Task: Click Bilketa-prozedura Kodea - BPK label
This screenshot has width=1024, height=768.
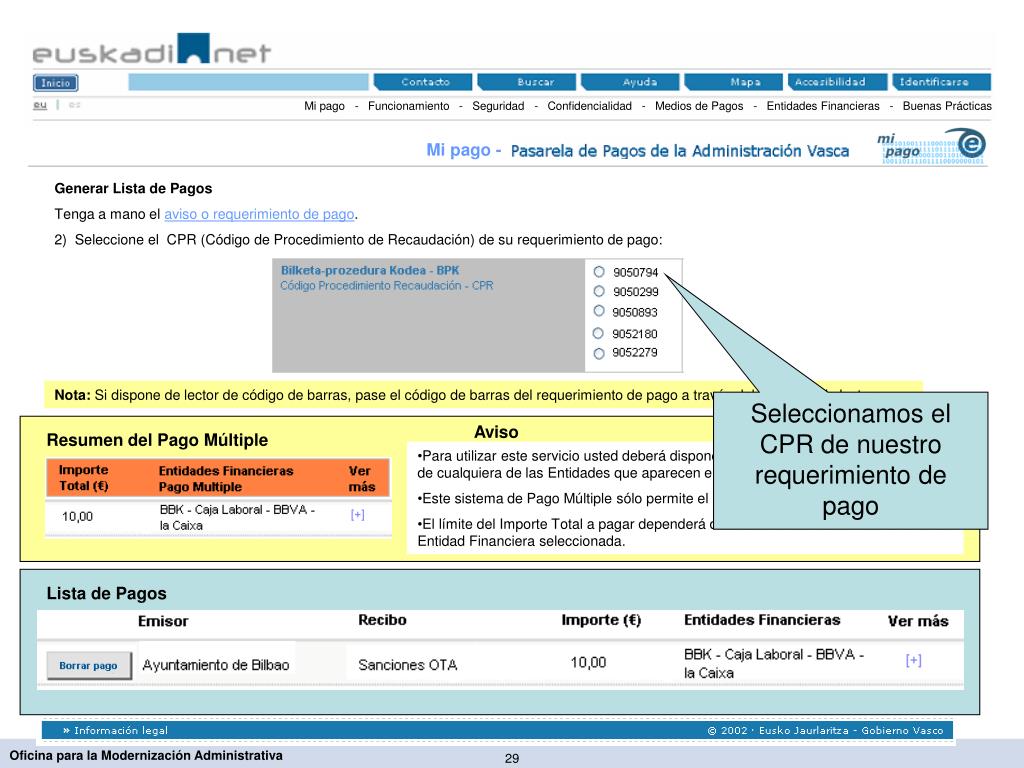Action: (370, 270)
